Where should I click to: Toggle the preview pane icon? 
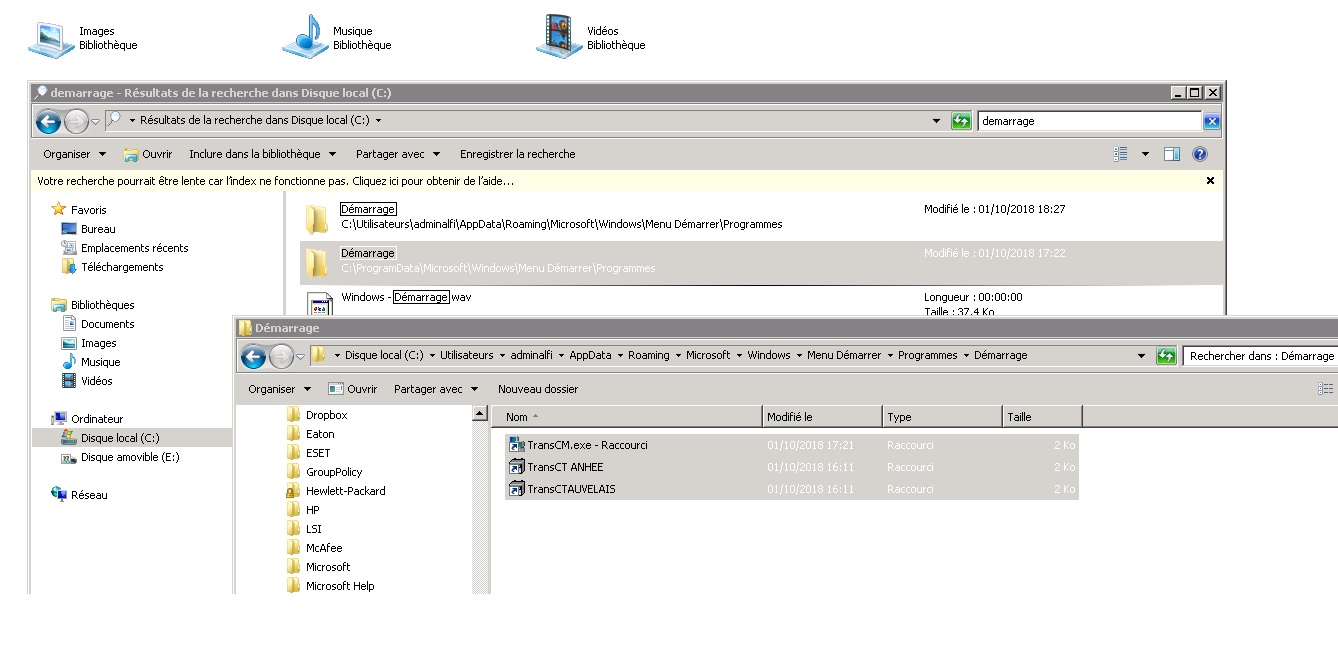pos(1172,154)
